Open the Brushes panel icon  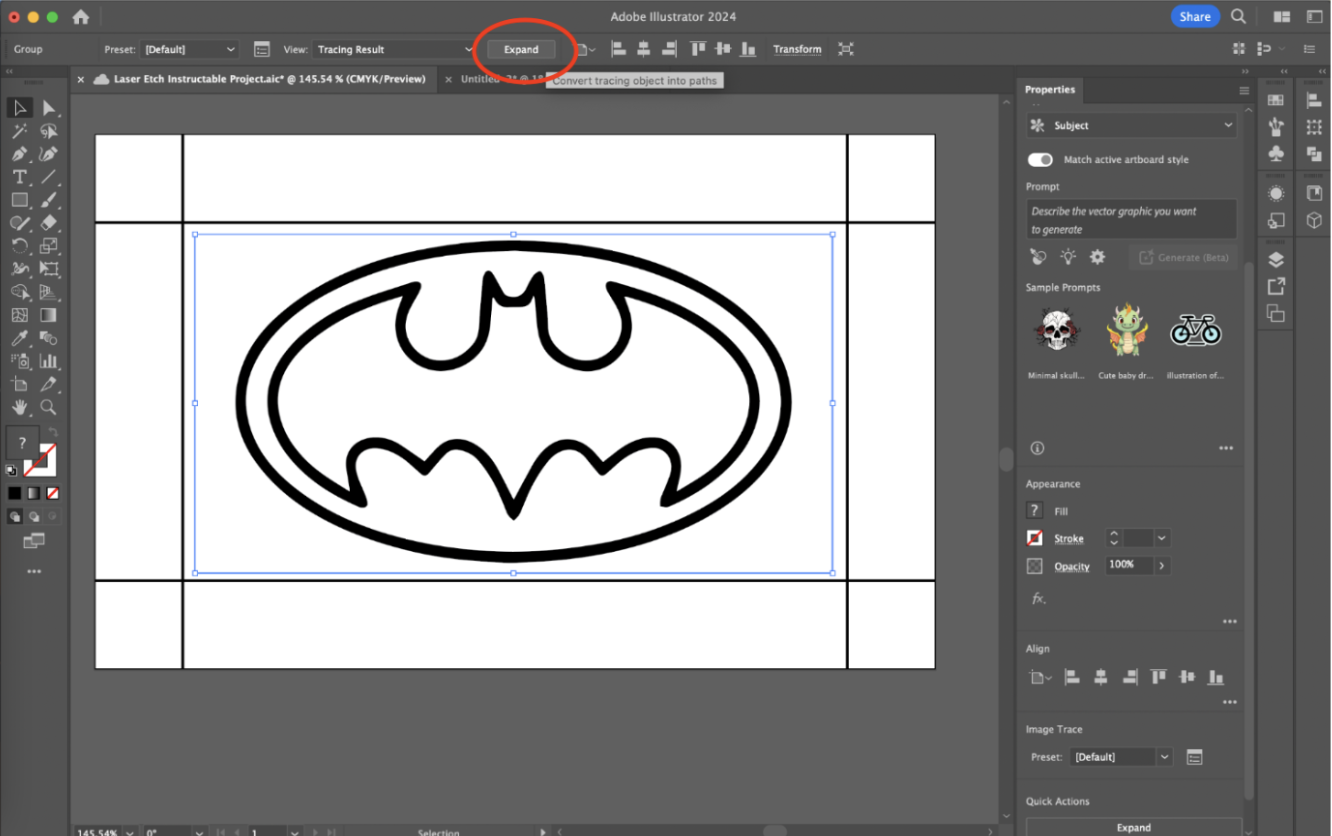pos(1276,127)
